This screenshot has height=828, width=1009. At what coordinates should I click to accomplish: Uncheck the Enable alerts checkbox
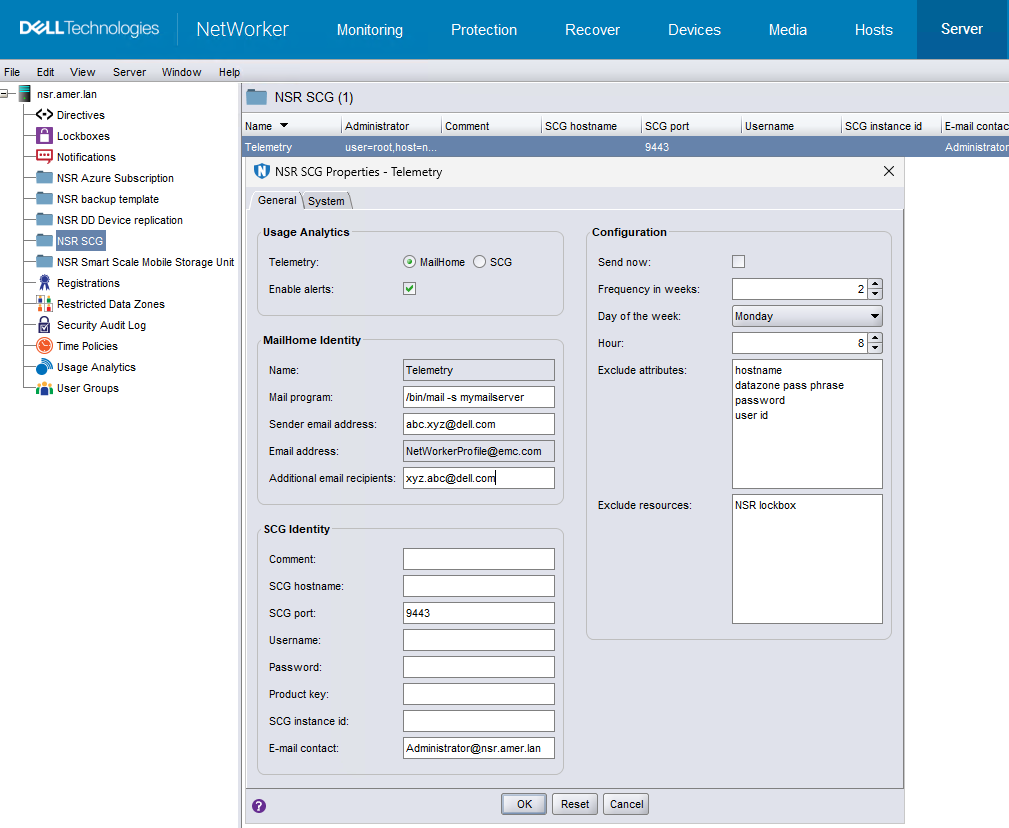click(x=409, y=289)
